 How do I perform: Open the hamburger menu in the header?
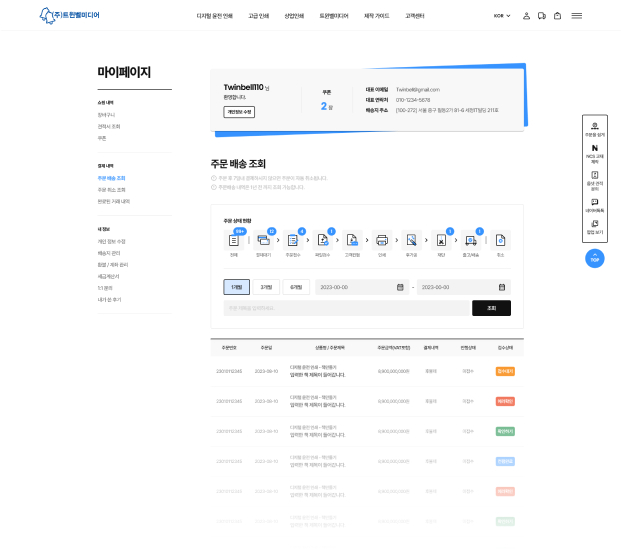[x=577, y=16]
